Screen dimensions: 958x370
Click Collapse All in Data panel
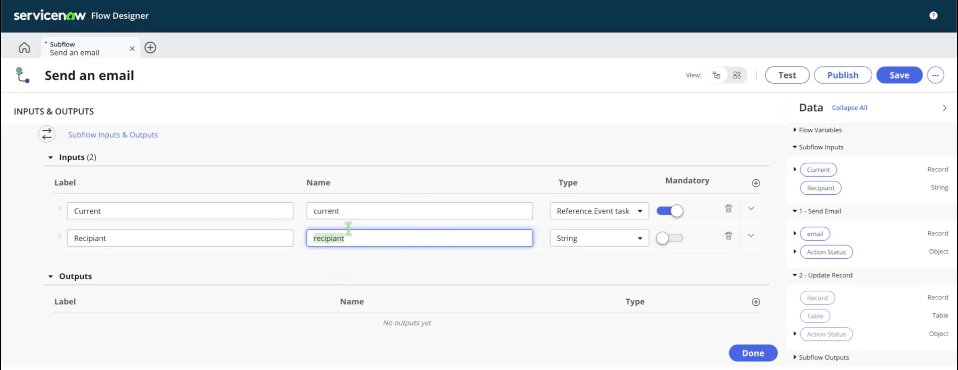point(849,108)
